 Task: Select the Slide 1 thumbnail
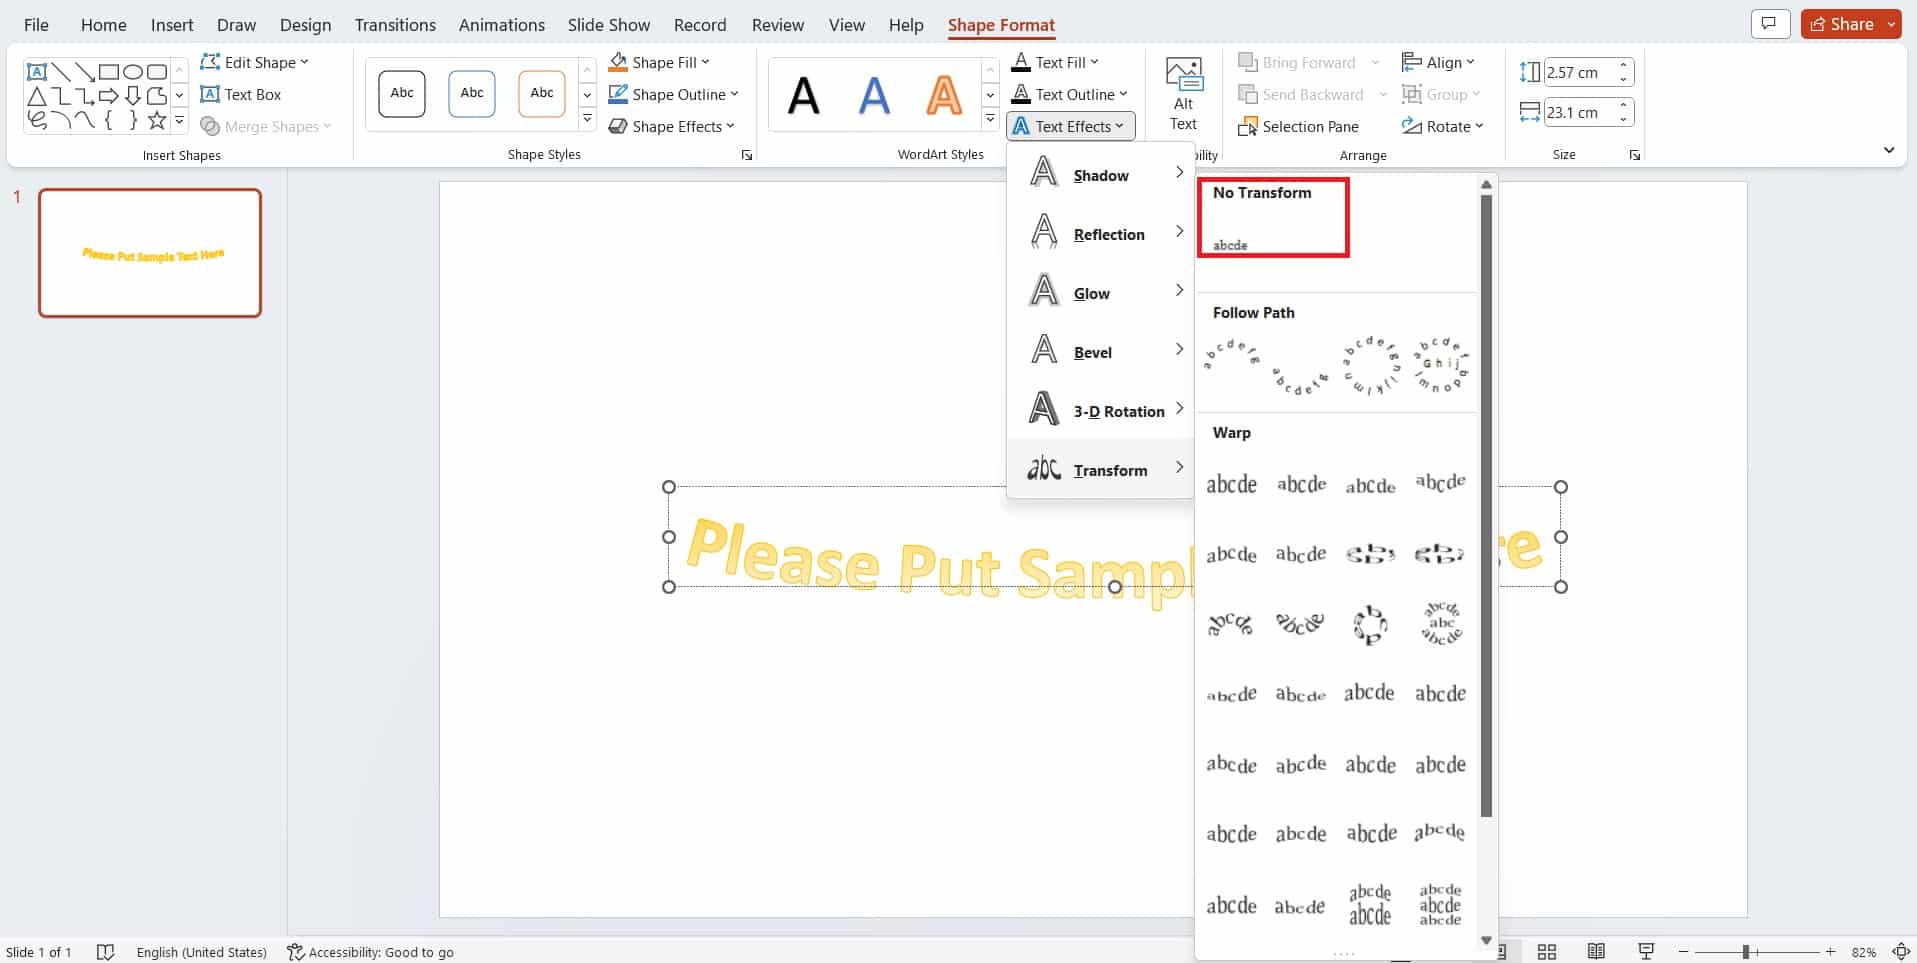pos(149,252)
